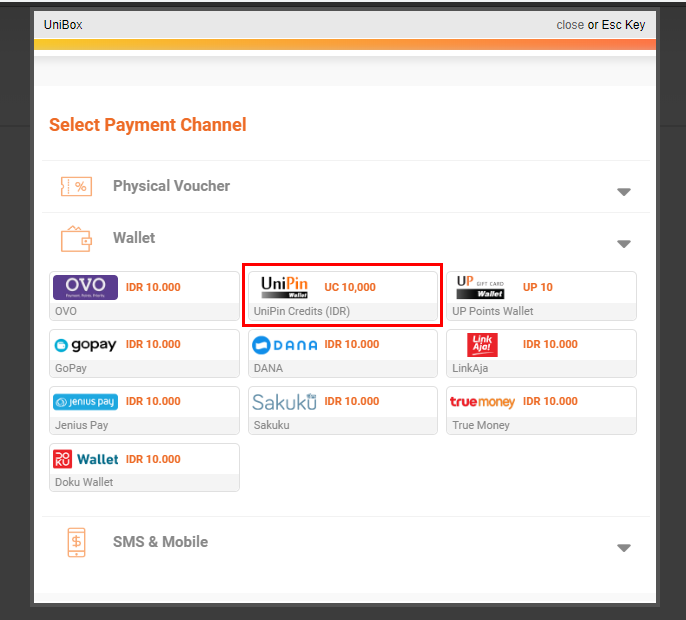
Task: Open the SMS & Mobile section heading
Action: 161,542
